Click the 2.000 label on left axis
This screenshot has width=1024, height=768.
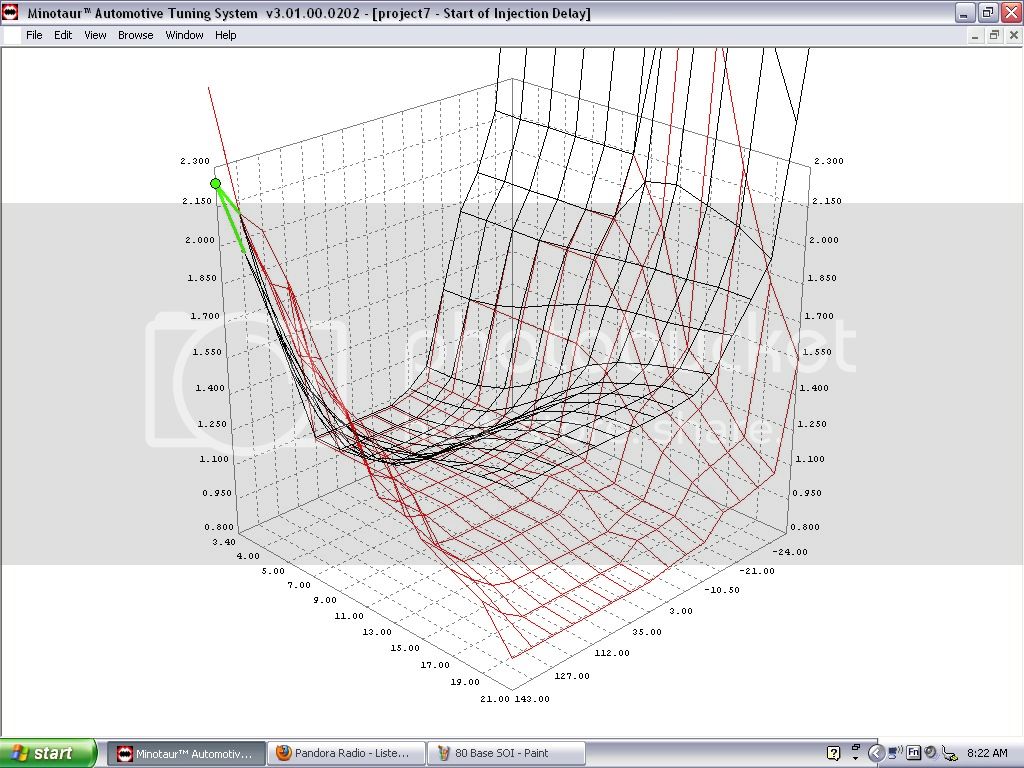(x=200, y=240)
